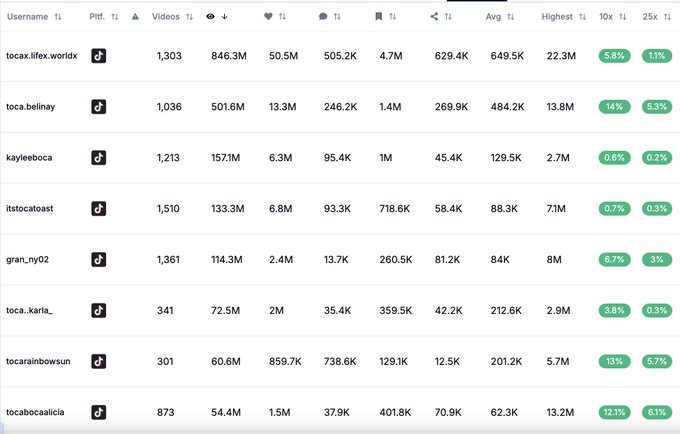Click TikTok icon for tocax.lifex.worldx
This screenshot has width=680, height=434.
98,56
